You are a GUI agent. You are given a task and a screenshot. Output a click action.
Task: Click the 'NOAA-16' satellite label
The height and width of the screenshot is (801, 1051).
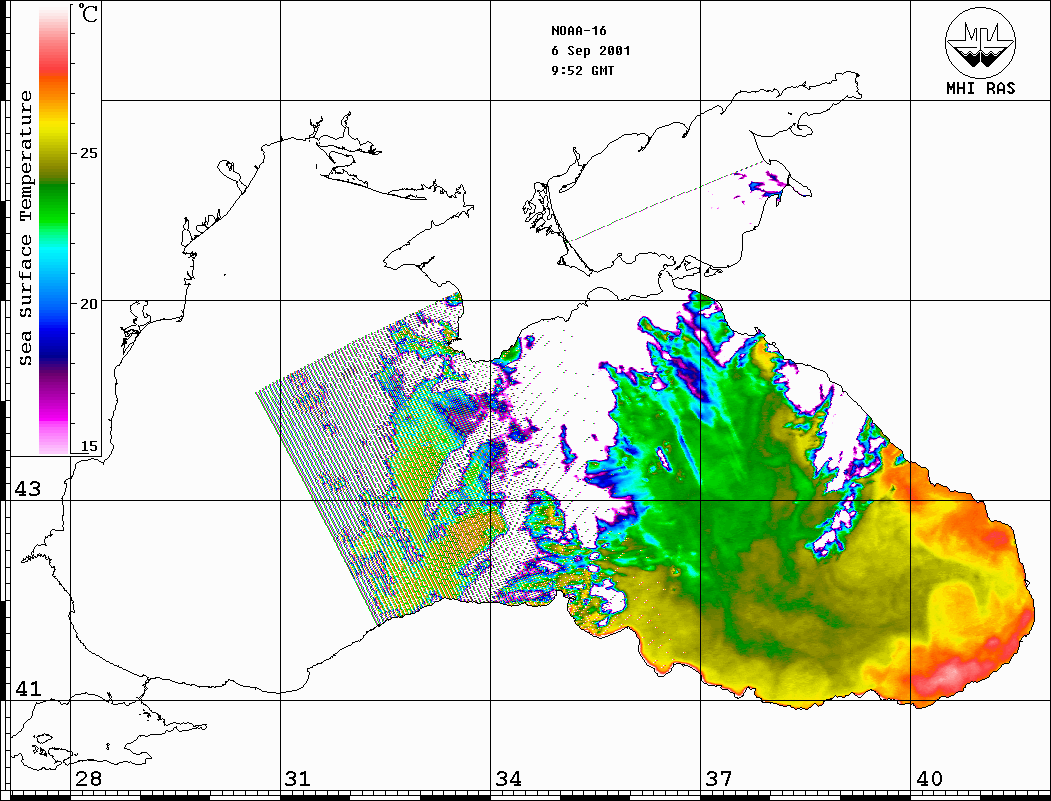[x=578, y=31]
